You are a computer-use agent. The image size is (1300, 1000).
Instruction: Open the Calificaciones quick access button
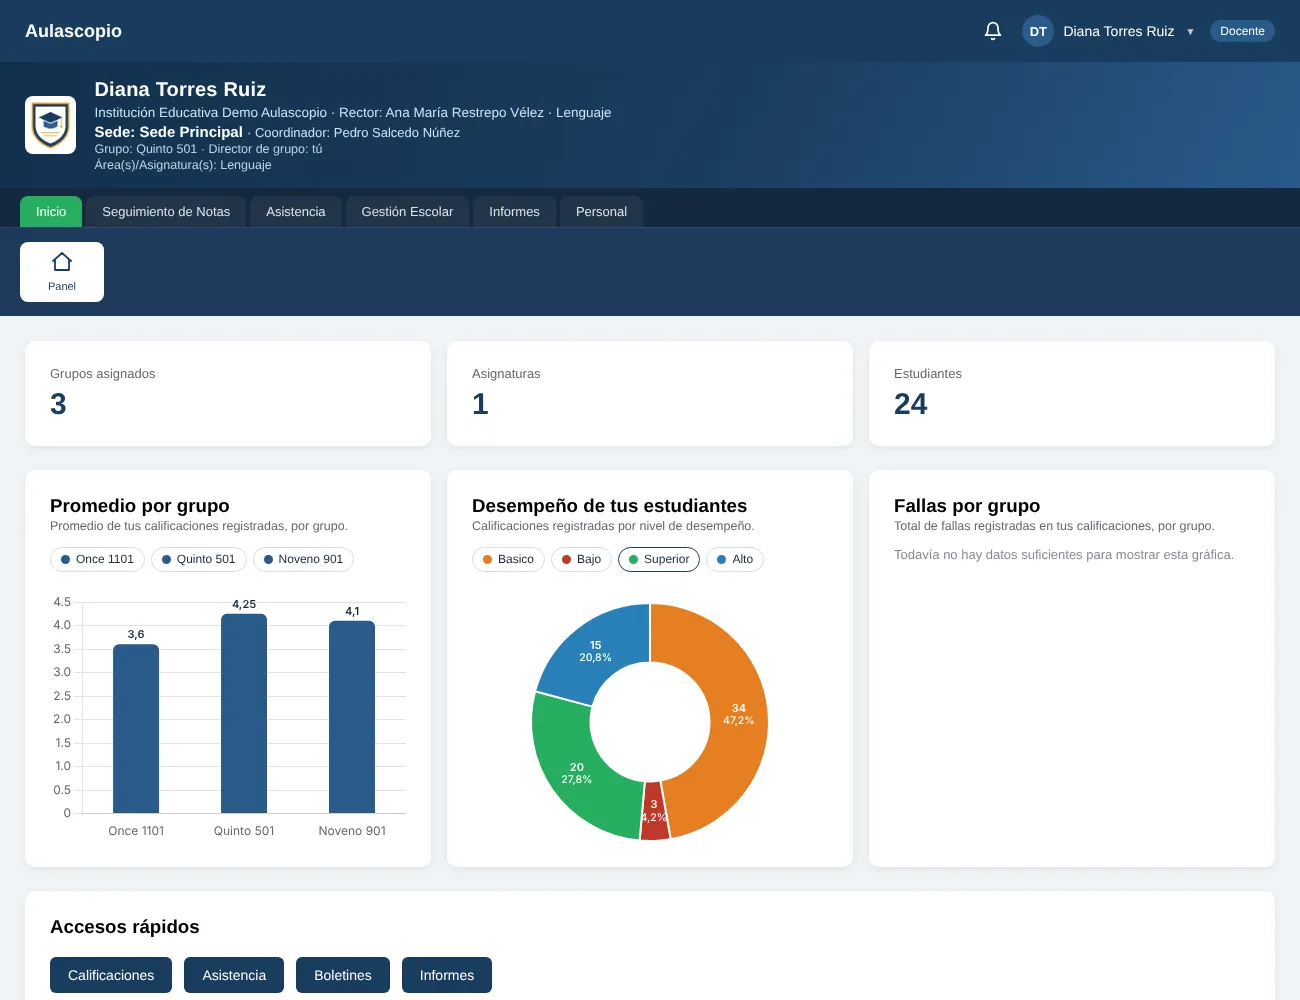(x=111, y=975)
